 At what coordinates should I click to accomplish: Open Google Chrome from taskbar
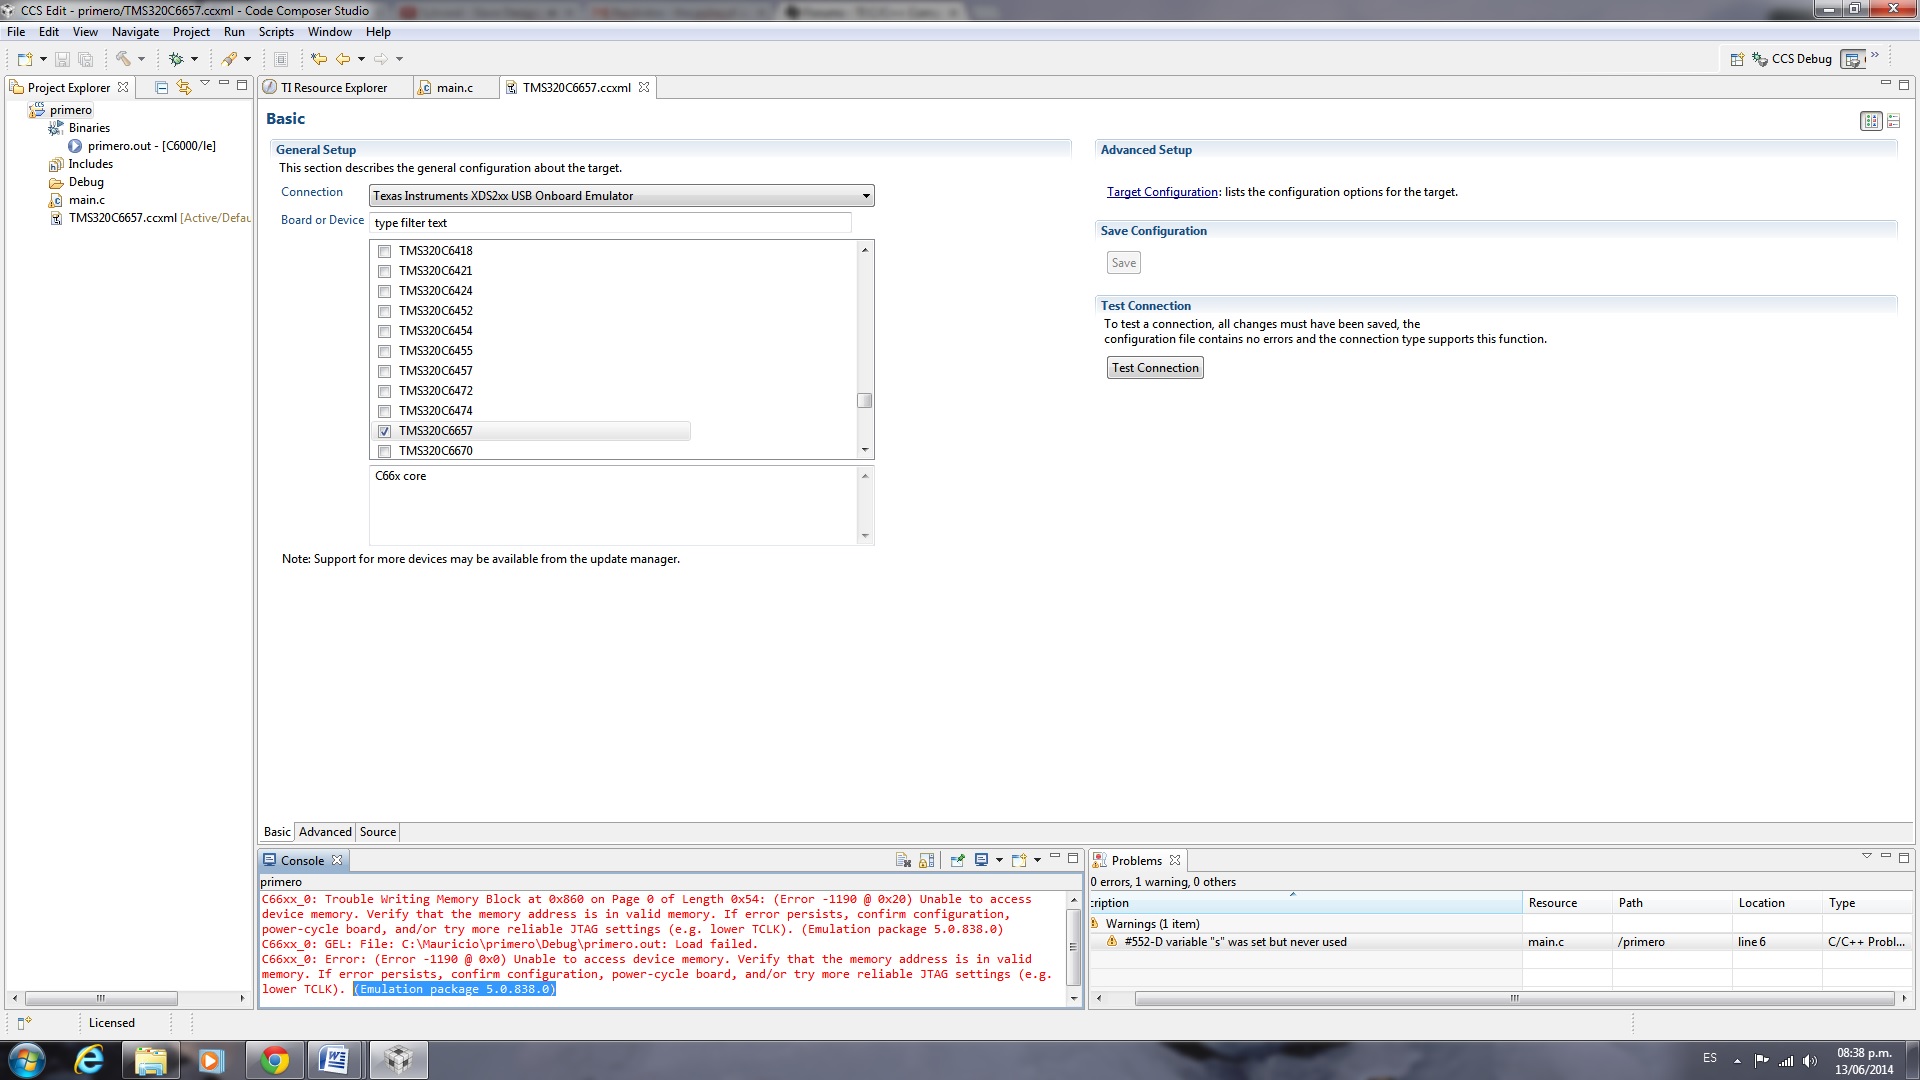coord(274,1060)
